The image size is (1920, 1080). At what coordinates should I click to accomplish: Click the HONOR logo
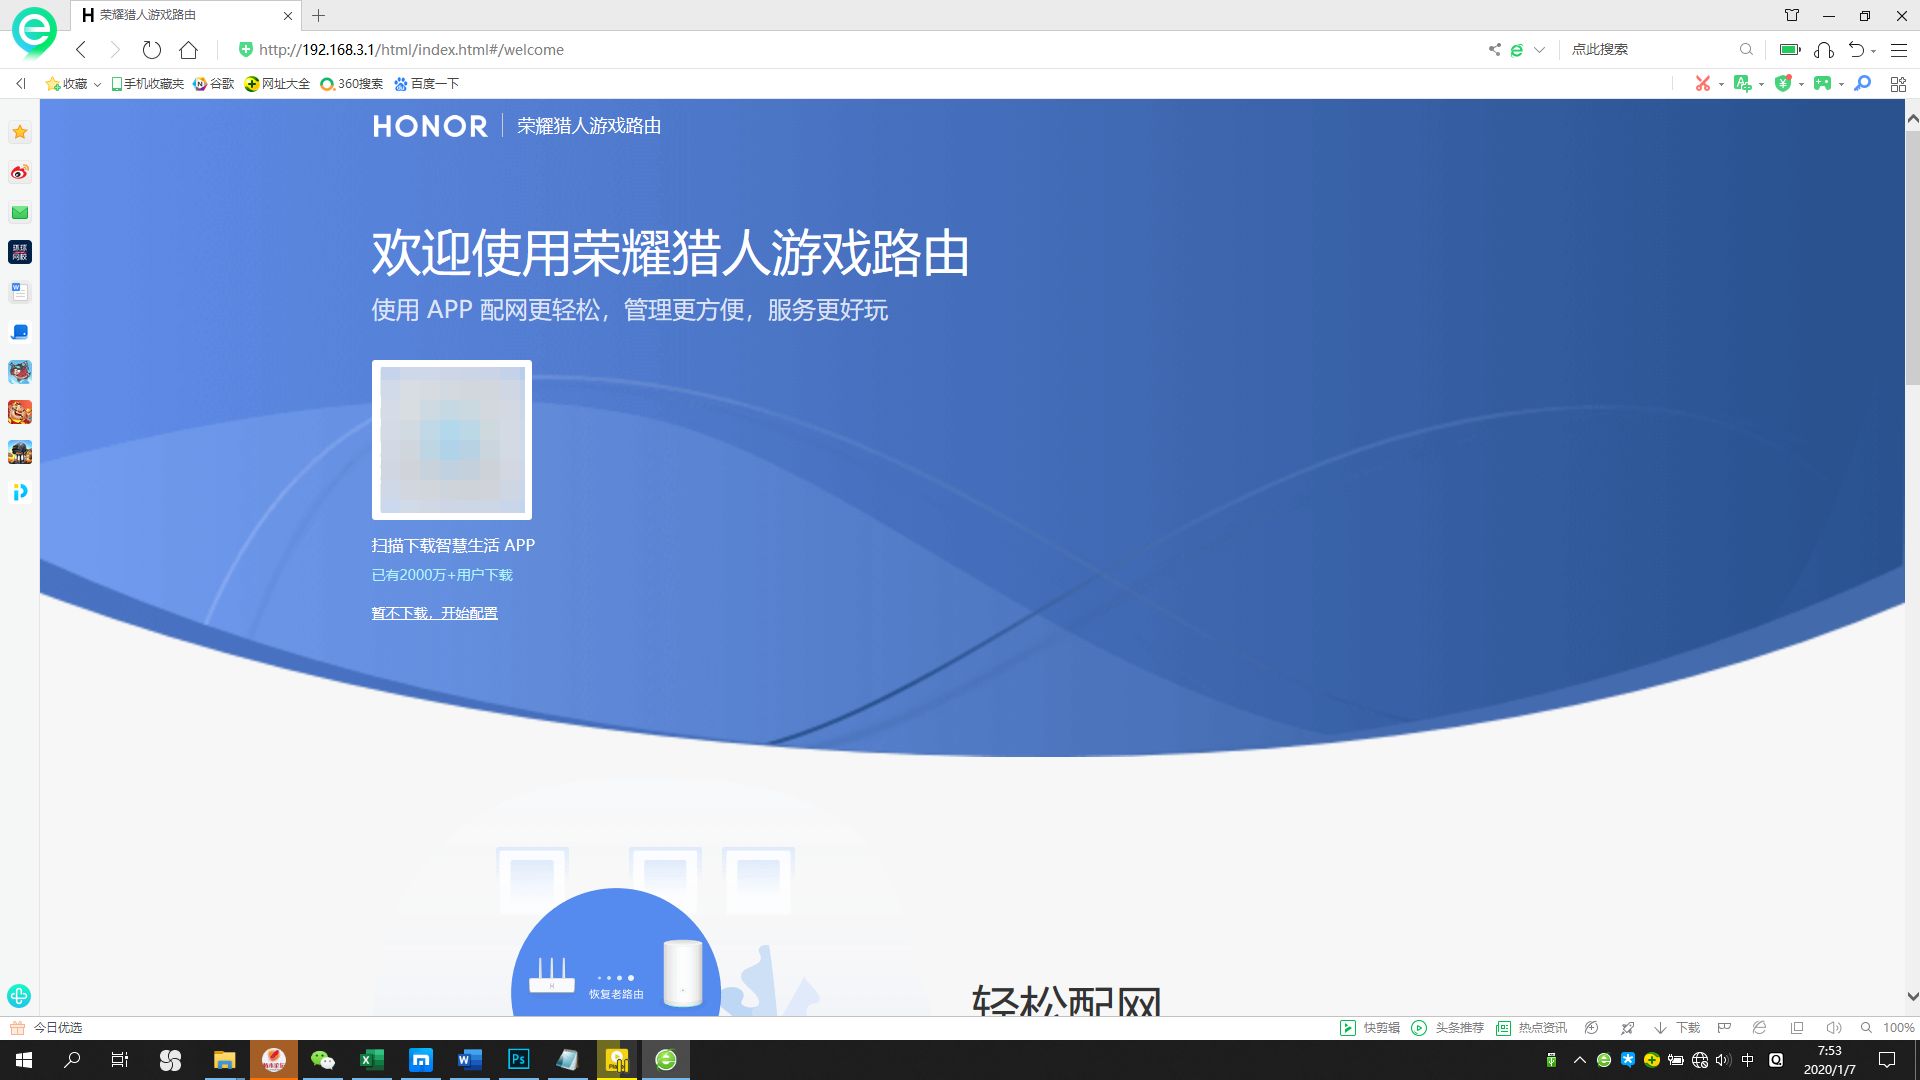tap(430, 126)
